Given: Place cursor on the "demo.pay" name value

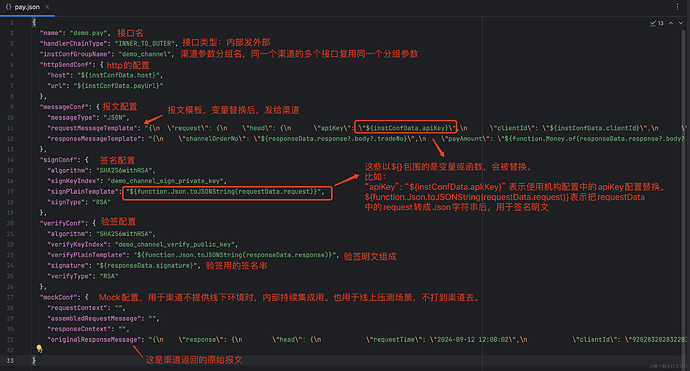Looking at the screenshot, I should point(88,33).
